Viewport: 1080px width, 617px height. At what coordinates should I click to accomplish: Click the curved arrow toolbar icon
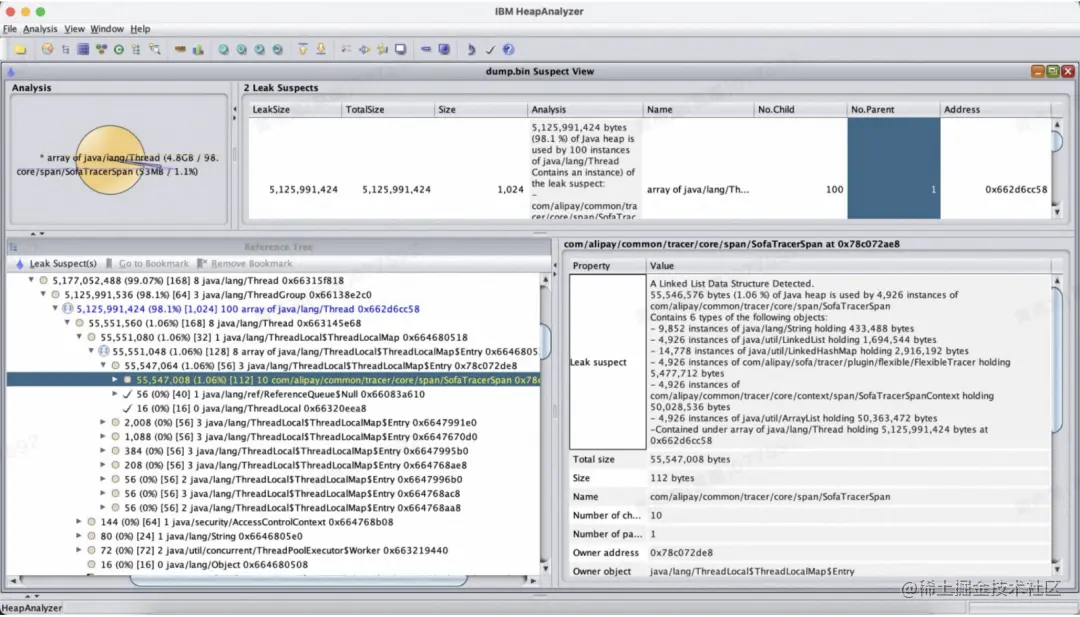[471, 50]
